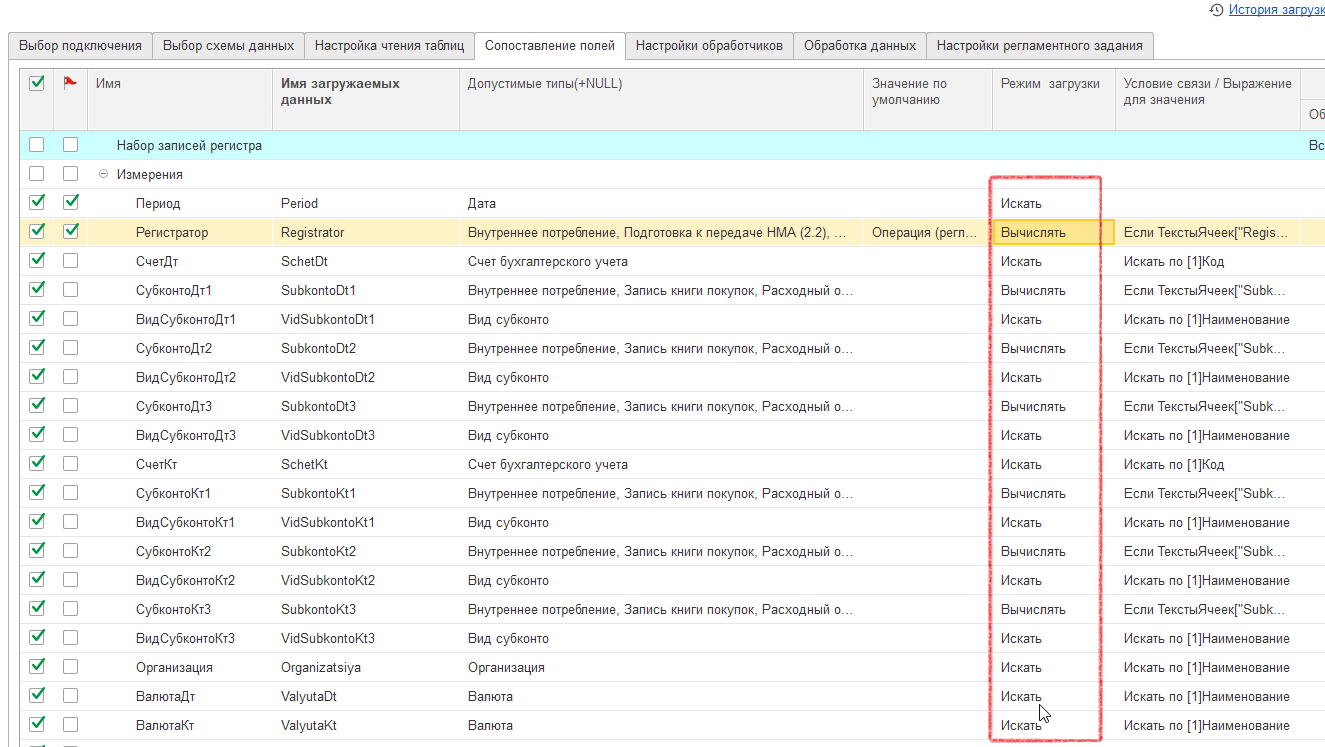Viewport: 1325px width, 747px height.
Task: Click the history clock icon near История загрузки
Action: 1216,10
